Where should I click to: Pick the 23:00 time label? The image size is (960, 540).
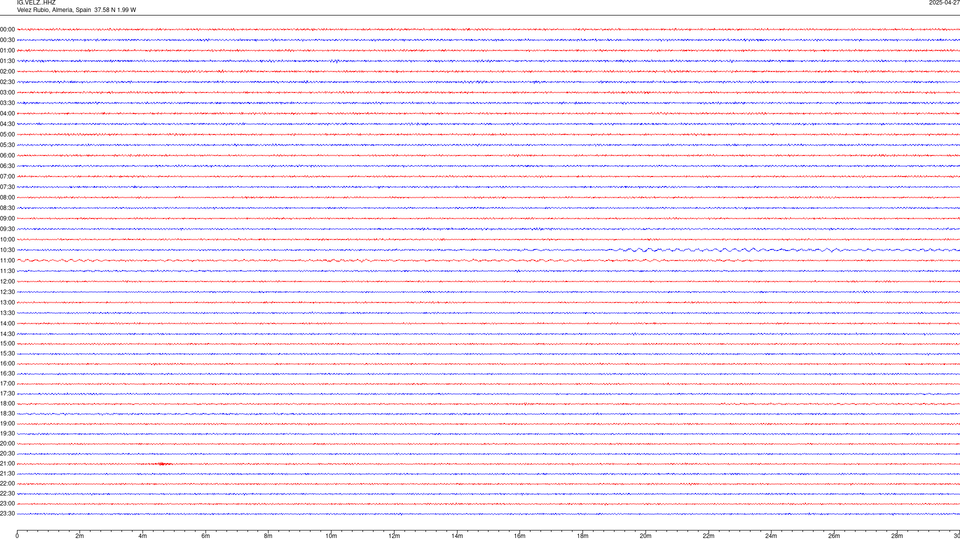tap(7, 504)
